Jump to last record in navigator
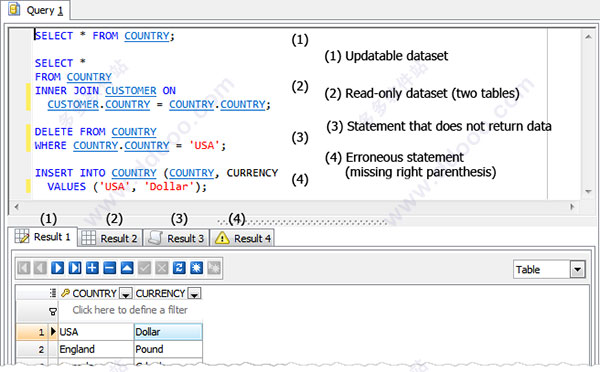Screen dimensions: 600x372 tap(75, 268)
